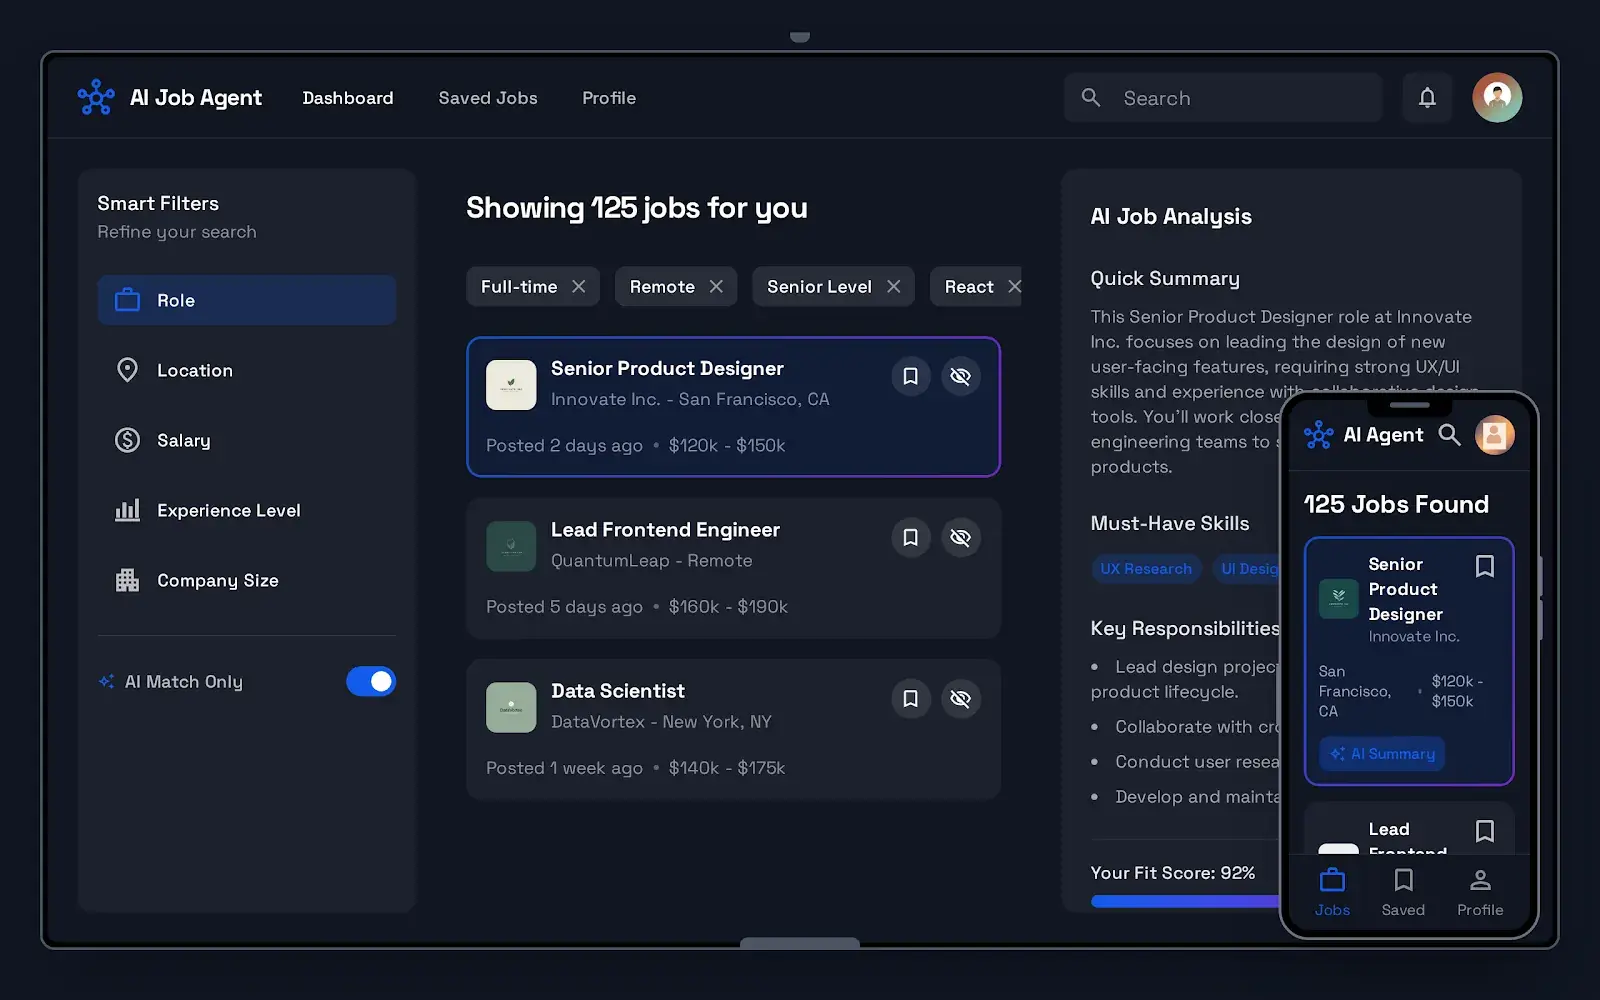The width and height of the screenshot is (1600, 1000).
Task: Click the sparkle icon next to AI Match Only
Action: 106,681
